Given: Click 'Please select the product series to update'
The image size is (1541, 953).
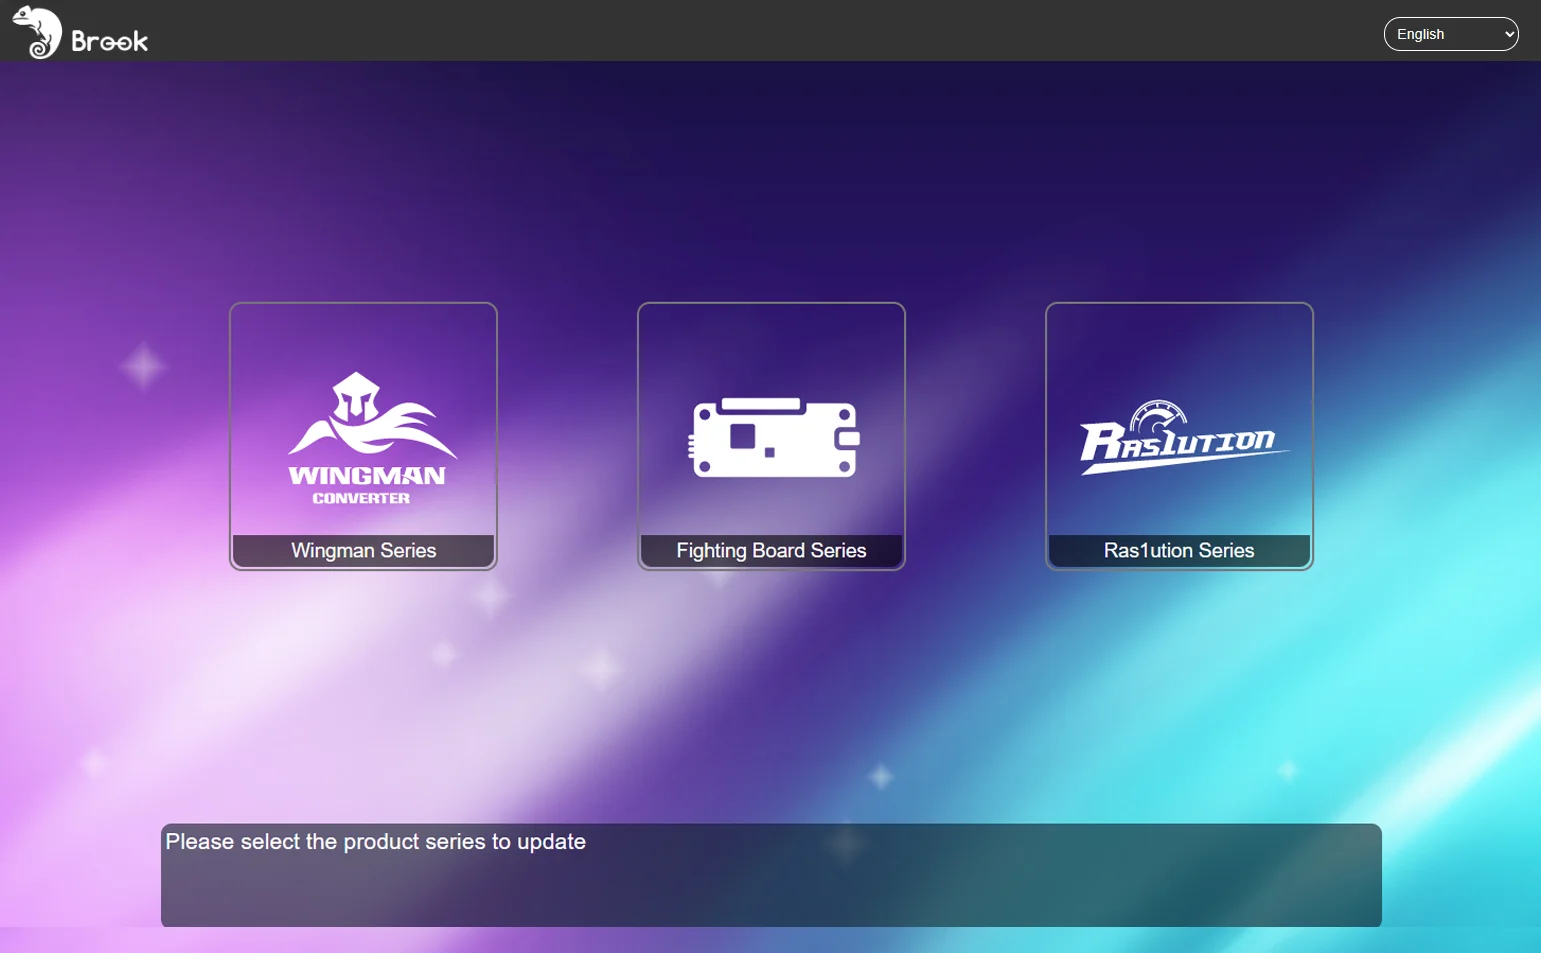Looking at the screenshot, I should click(376, 842).
